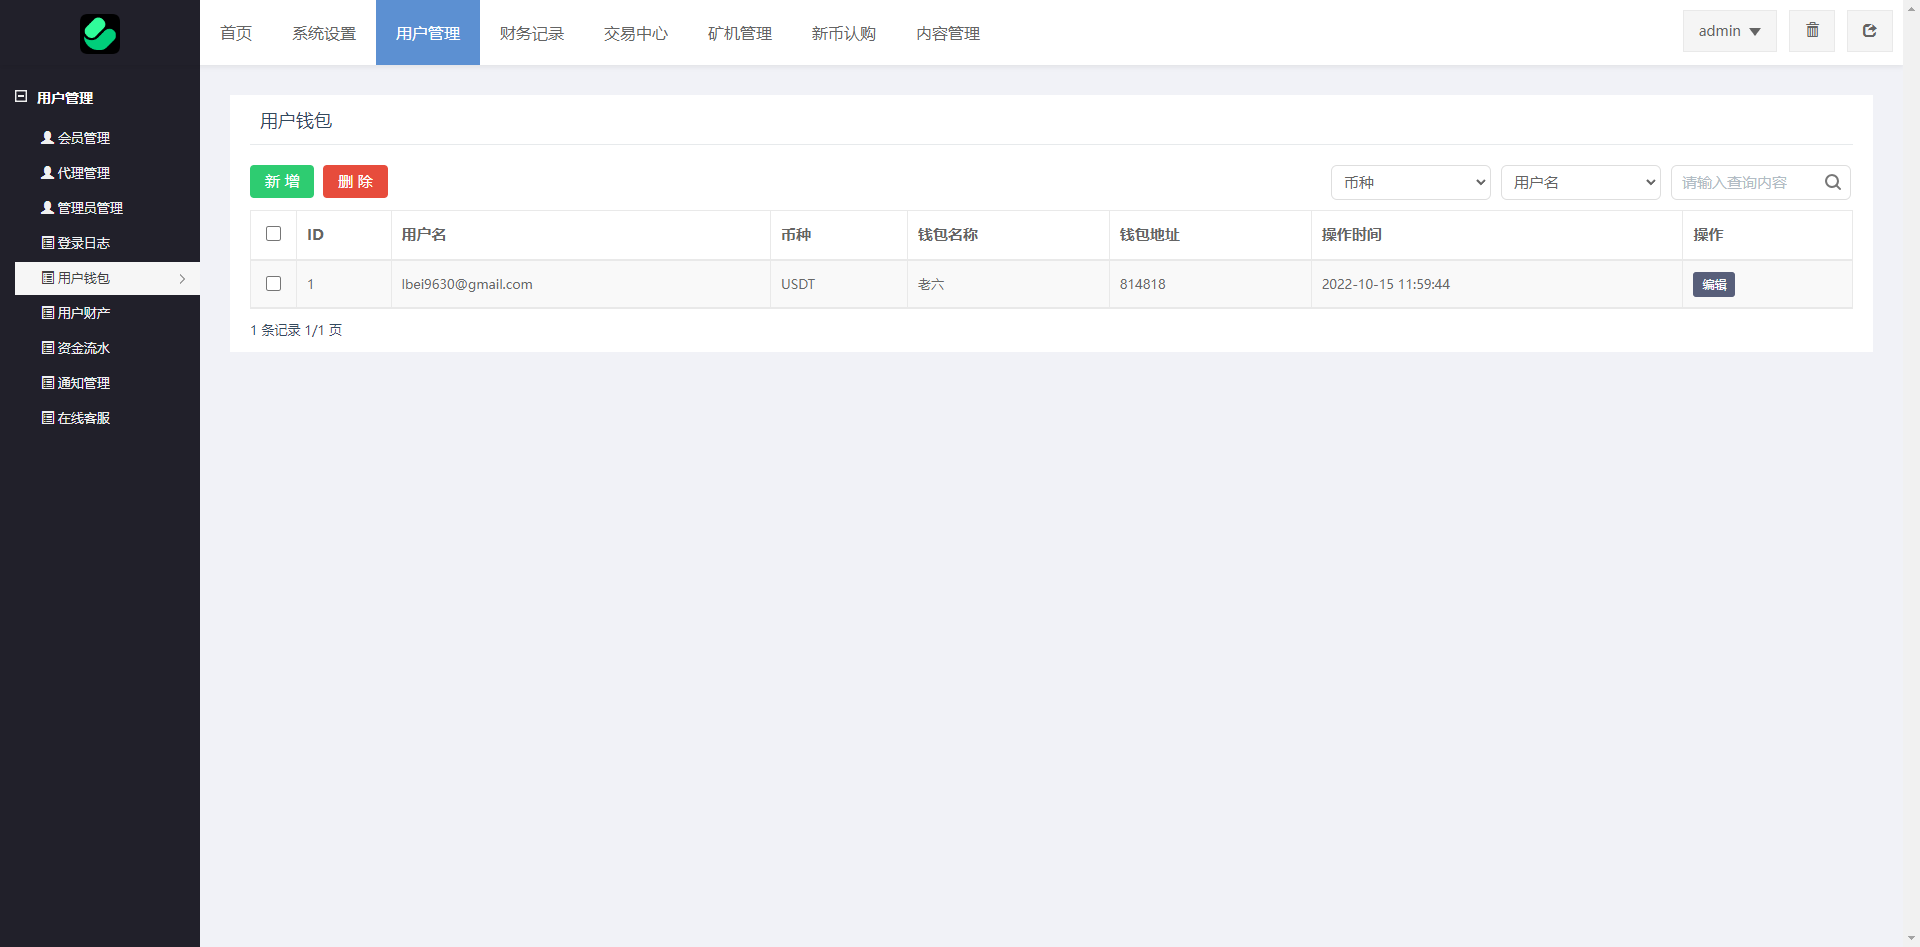The image size is (1920, 947).
Task: Click the search query input field
Action: tap(1745, 182)
